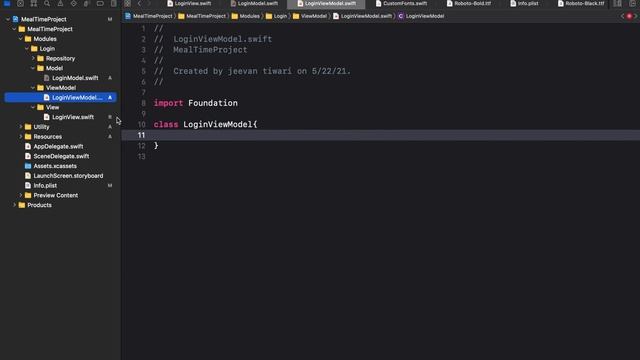Screen dimensions: 640x360
Task: Click the 'class' keyword on line 10
Action: coord(166,124)
